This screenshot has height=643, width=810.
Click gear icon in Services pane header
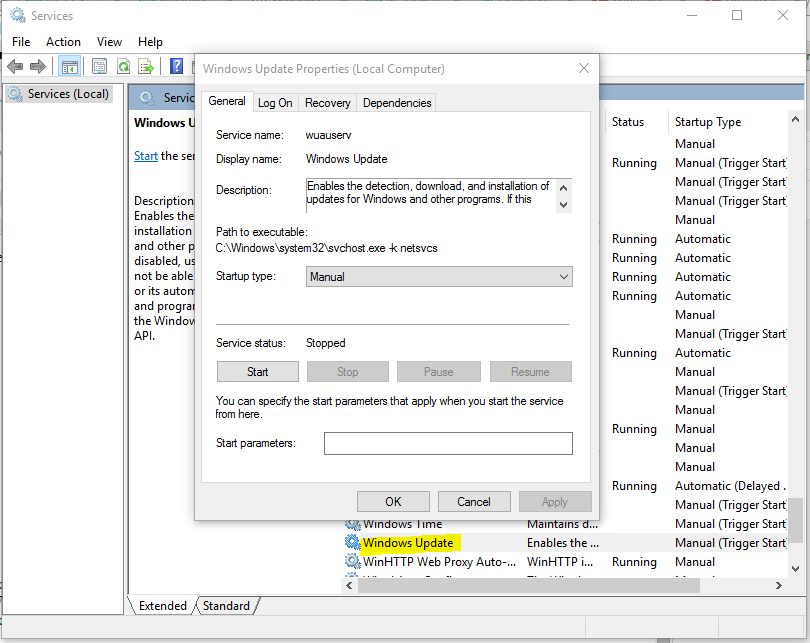point(147,98)
